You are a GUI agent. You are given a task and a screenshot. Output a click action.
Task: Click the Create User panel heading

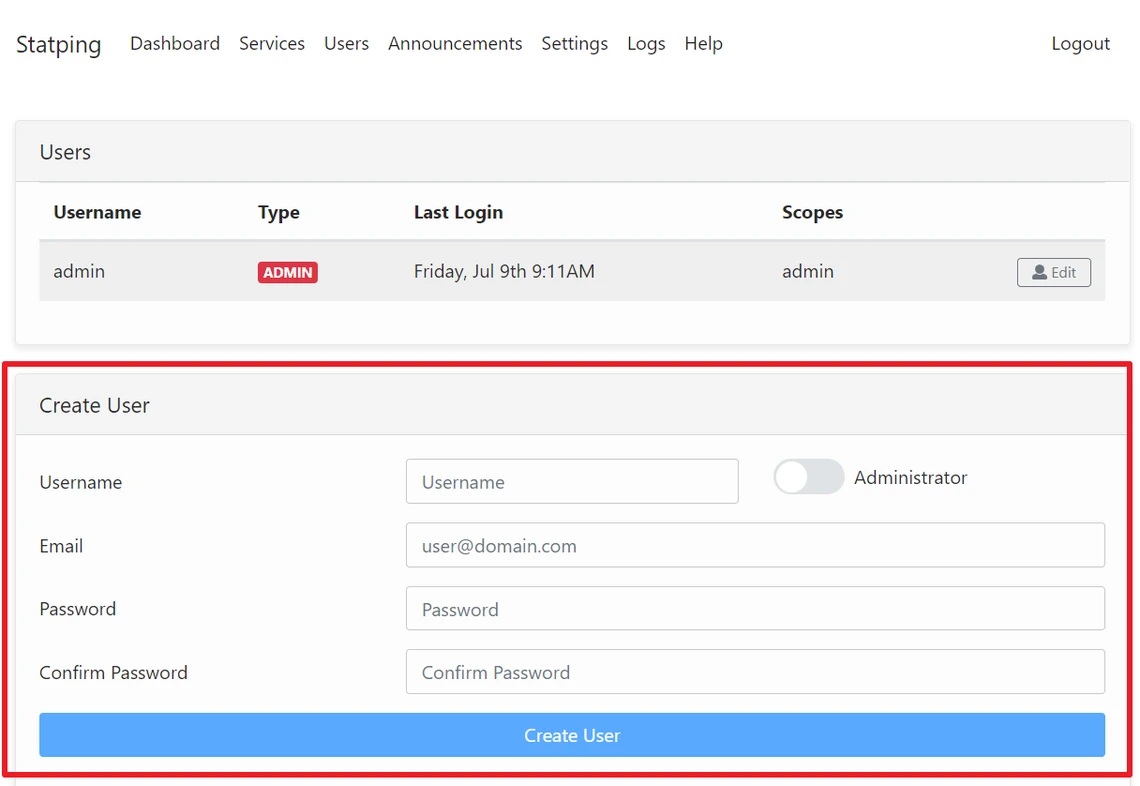tap(95, 405)
